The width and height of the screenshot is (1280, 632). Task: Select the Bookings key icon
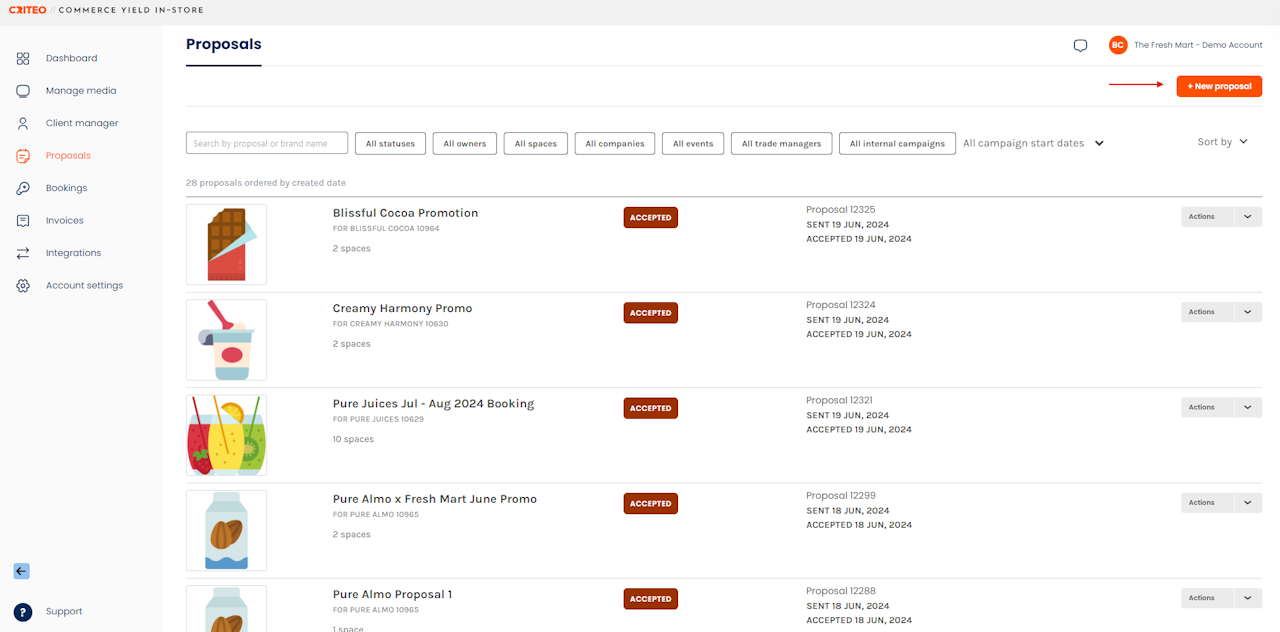23,188
